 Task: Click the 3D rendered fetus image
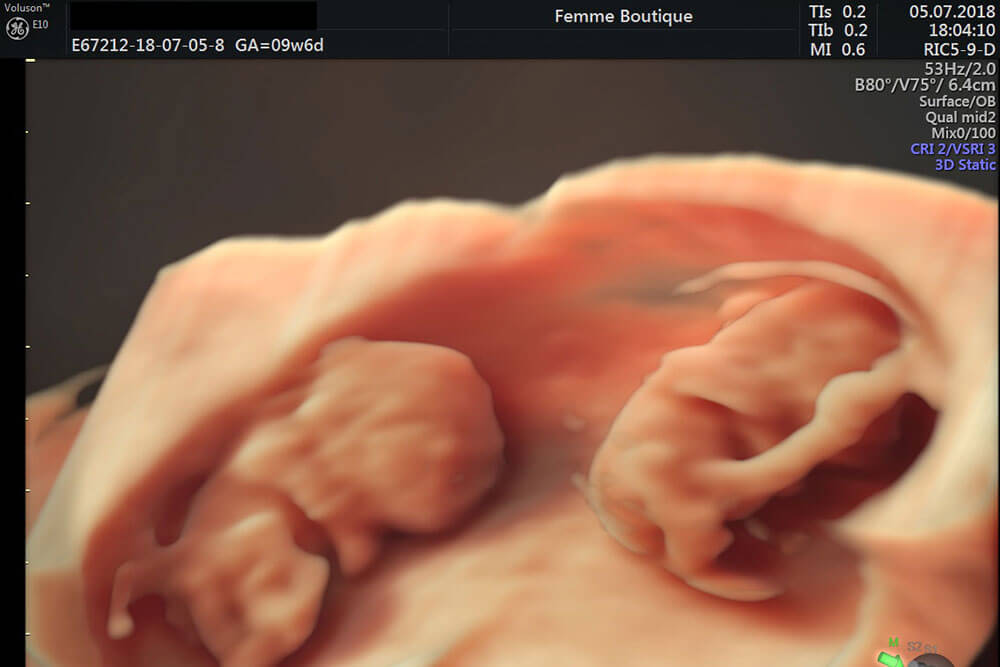[x=512, y=363]
